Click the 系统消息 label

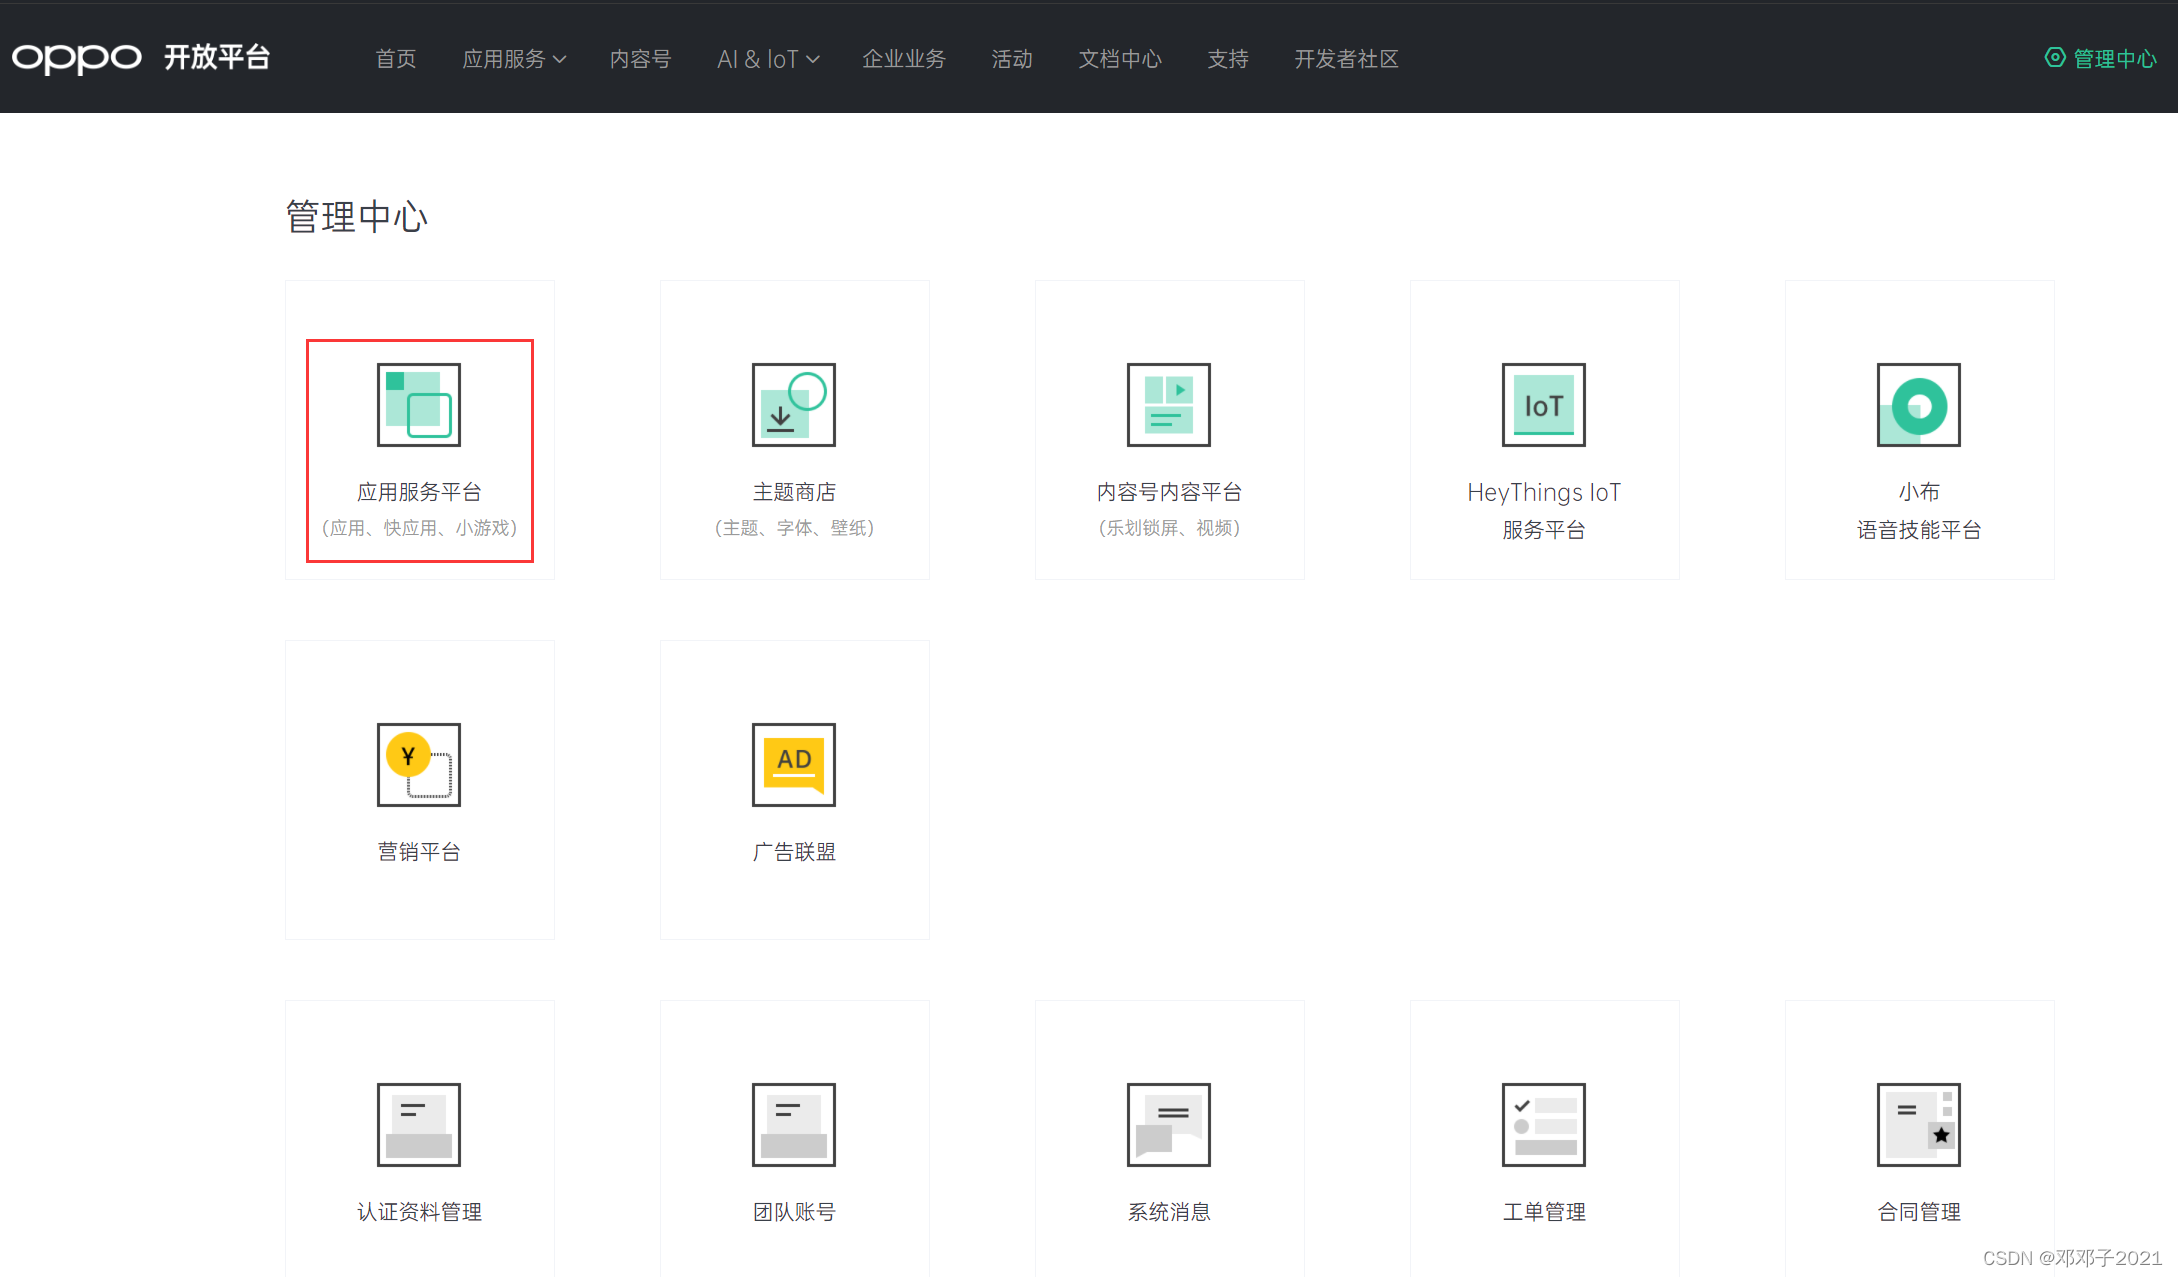(x=1169, y=1212)
